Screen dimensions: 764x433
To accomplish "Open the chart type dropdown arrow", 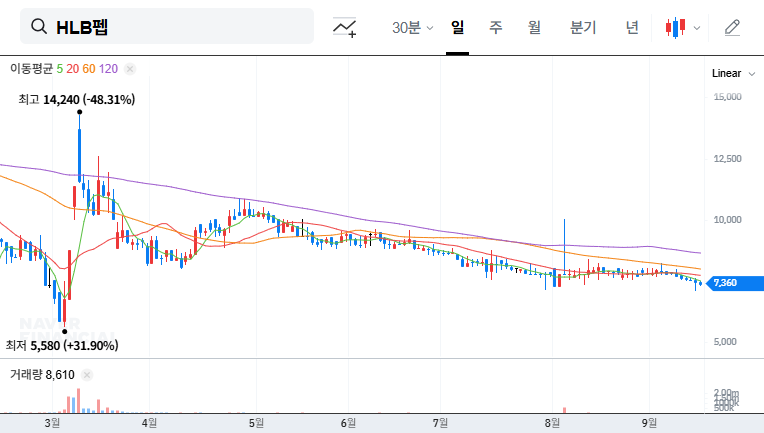I will [697, 28].
